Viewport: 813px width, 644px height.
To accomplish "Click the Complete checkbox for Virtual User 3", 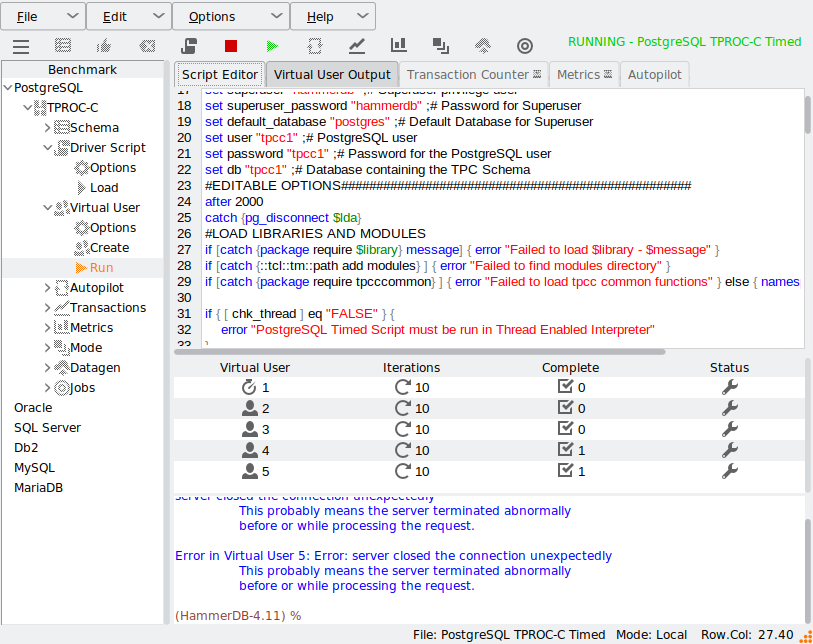I will (565, 428).
